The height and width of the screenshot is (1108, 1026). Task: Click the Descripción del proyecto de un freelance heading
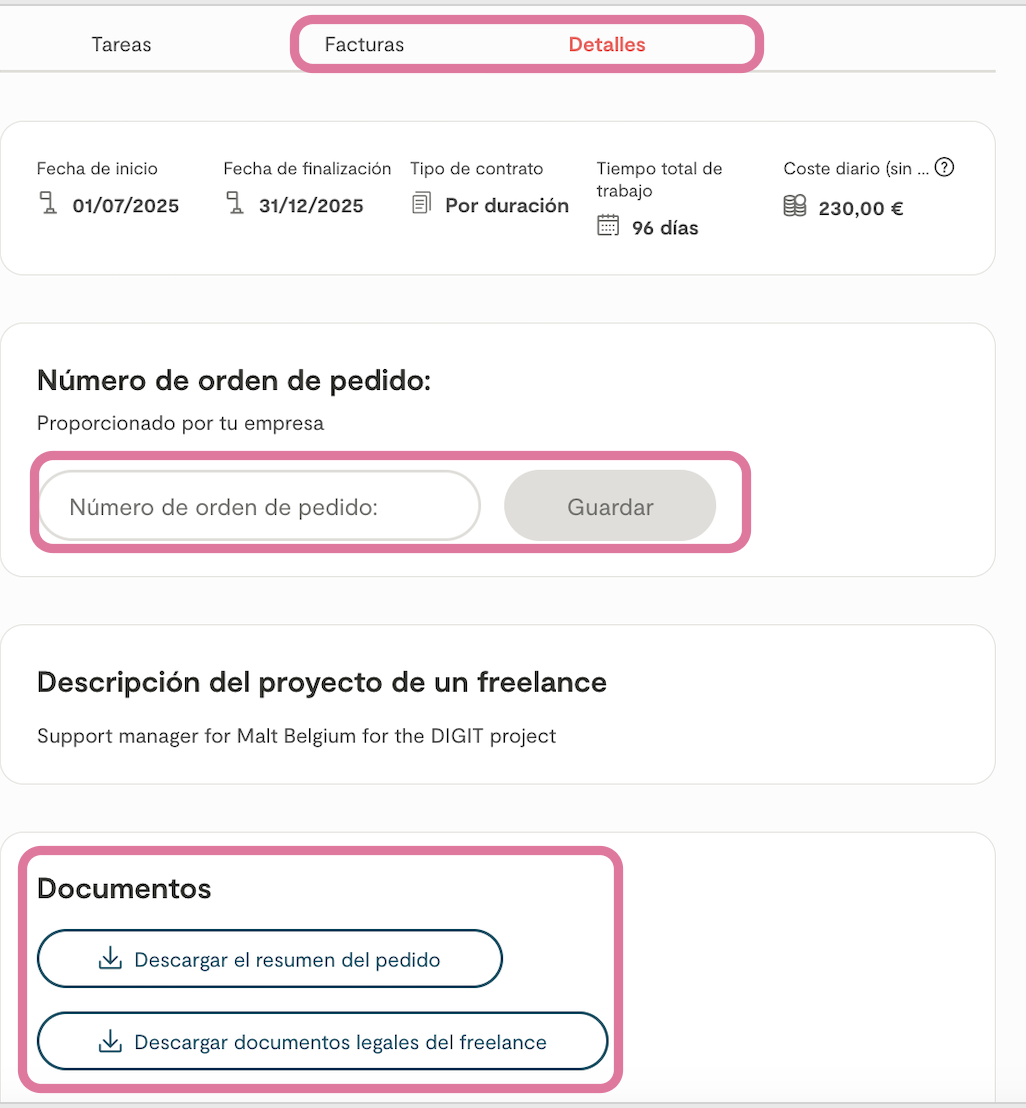pos(321,682)
